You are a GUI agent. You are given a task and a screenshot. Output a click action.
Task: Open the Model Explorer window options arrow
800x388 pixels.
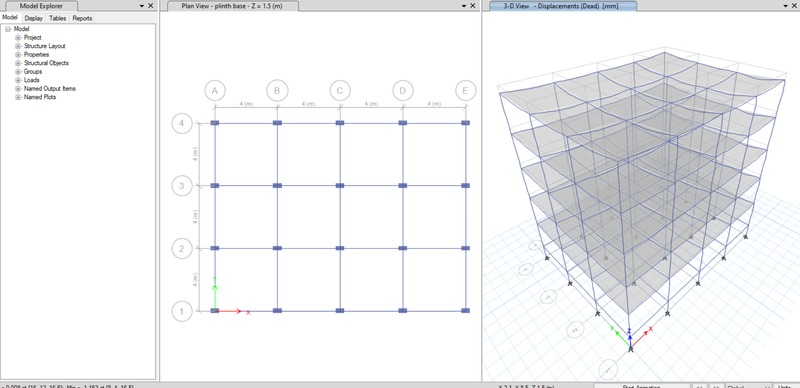tap(141, 6)
